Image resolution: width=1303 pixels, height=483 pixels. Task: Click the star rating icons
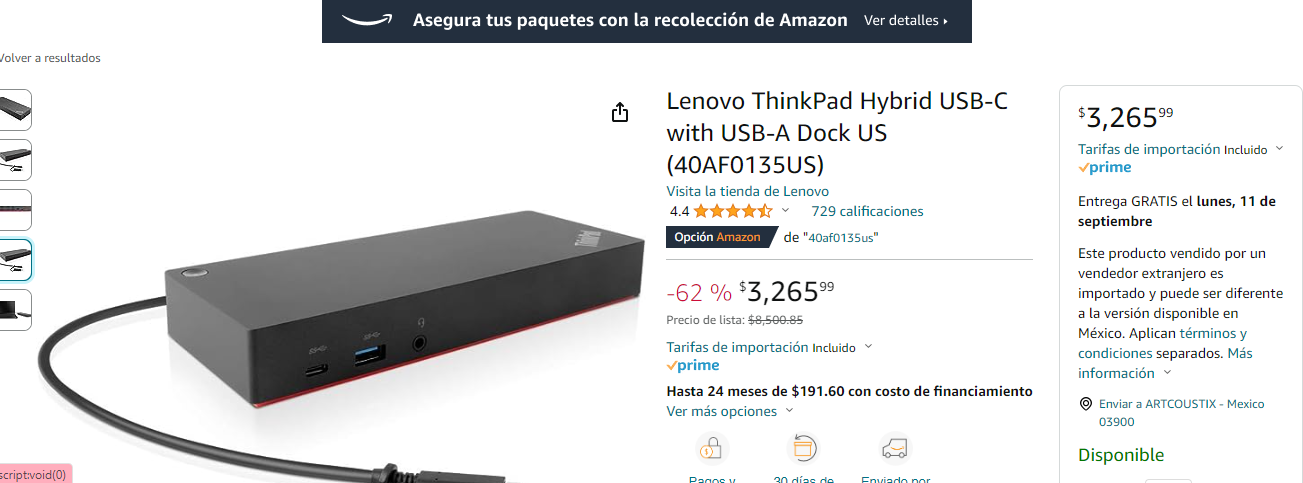733,211
